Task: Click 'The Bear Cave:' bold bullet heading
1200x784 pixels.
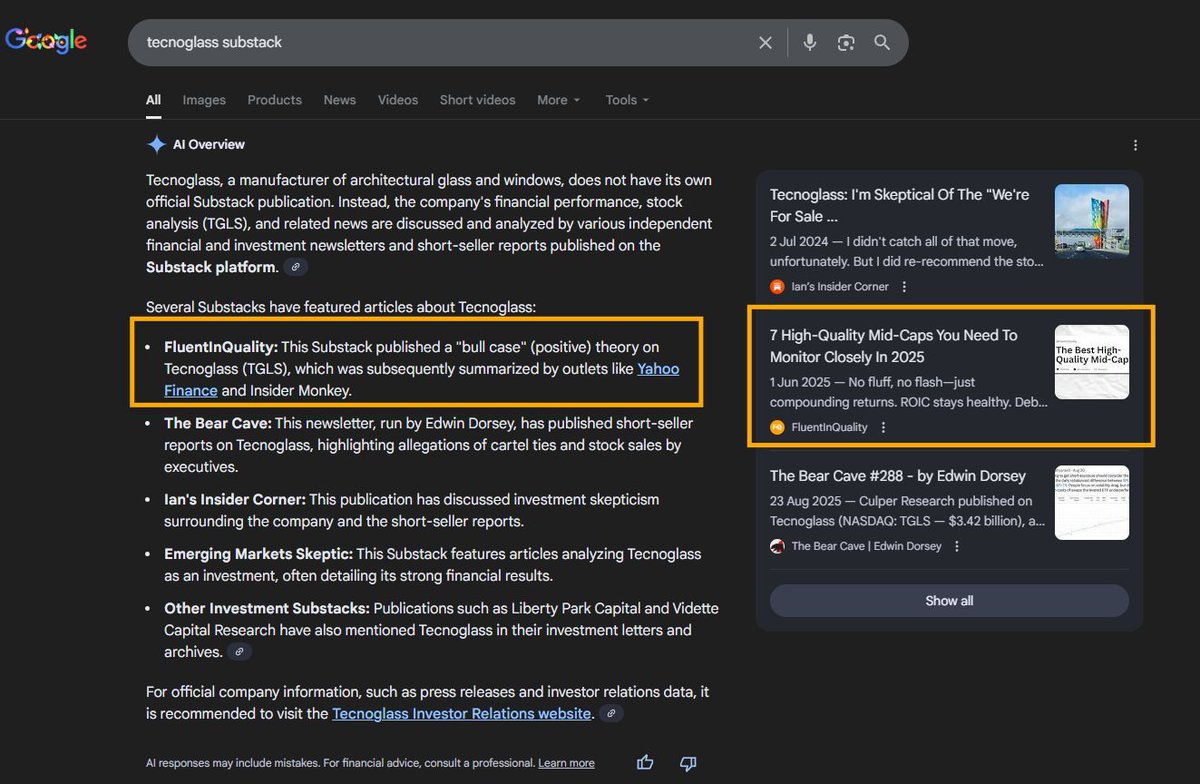Action: point(217,424)
